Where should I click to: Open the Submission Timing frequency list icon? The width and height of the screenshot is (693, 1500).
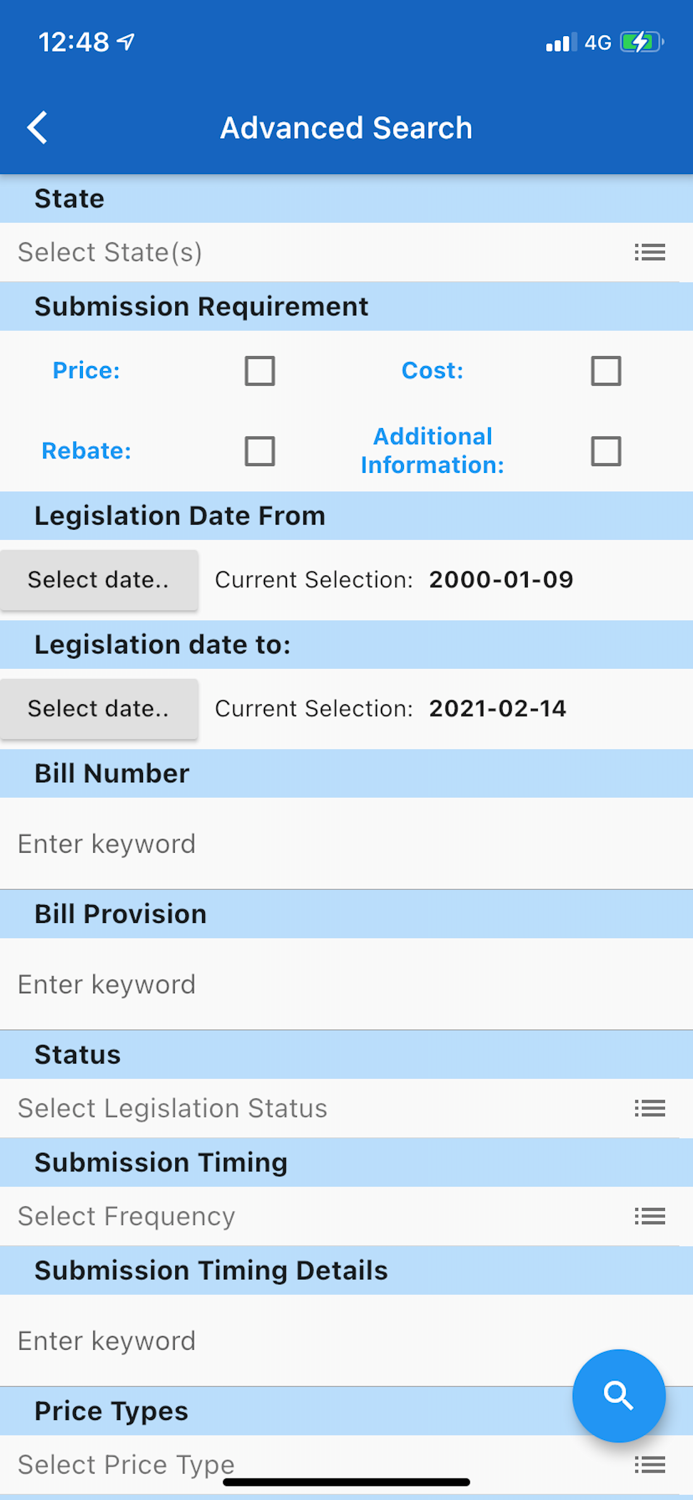click(x=650, y=1216)
